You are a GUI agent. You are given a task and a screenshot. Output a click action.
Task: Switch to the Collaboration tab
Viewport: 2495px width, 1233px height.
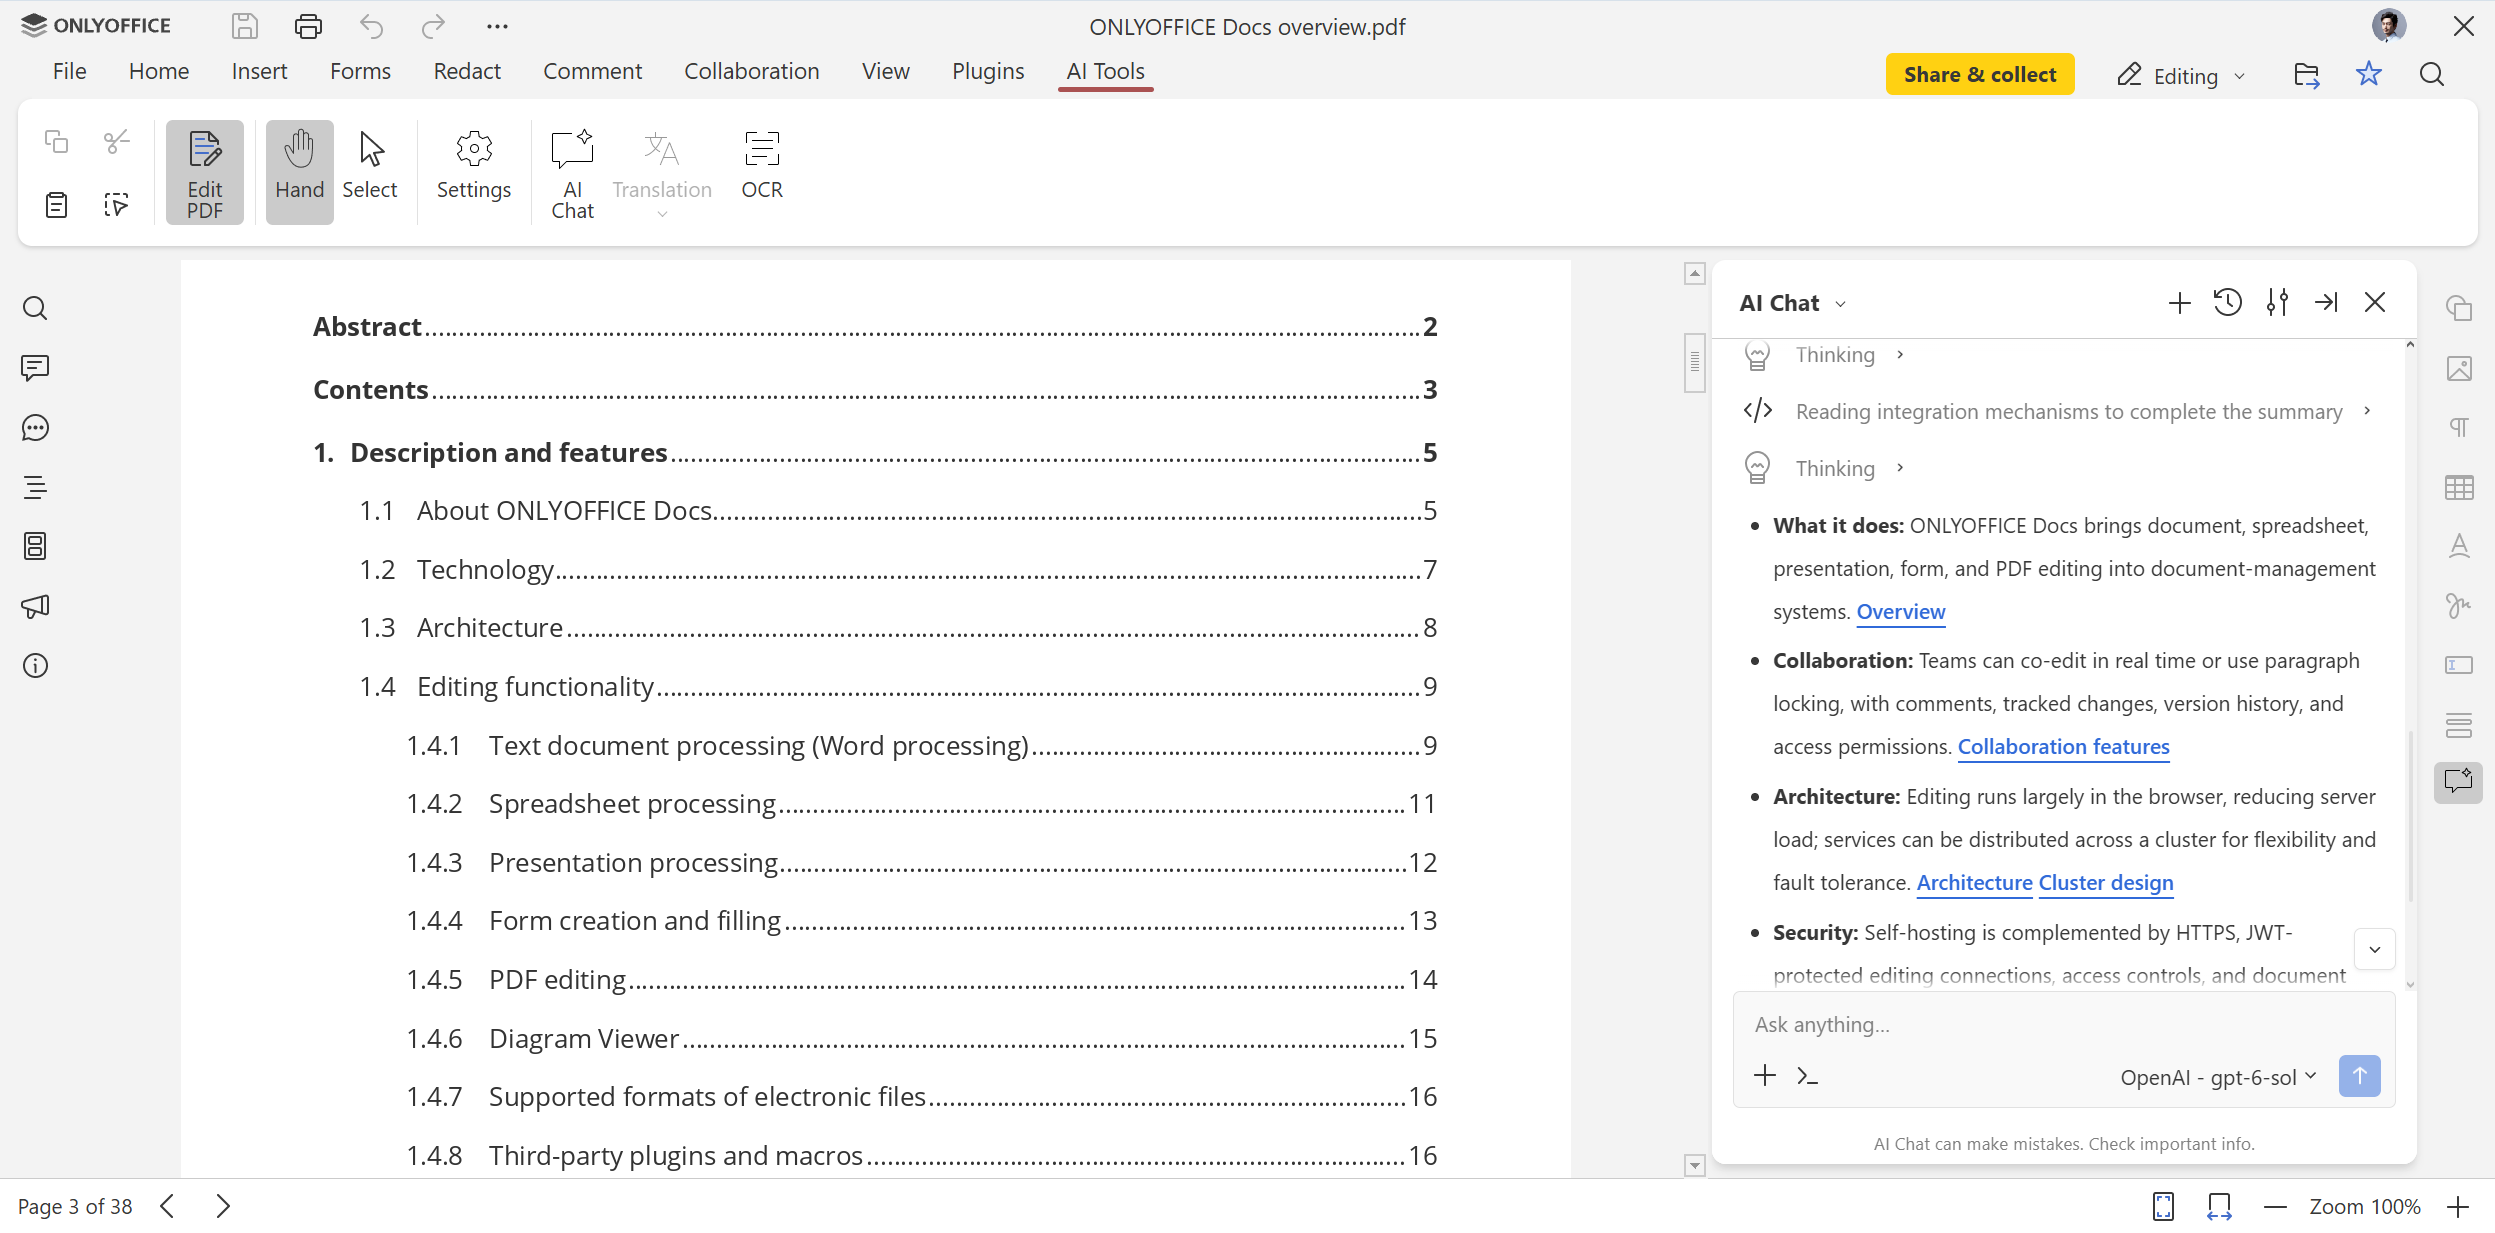752,71
